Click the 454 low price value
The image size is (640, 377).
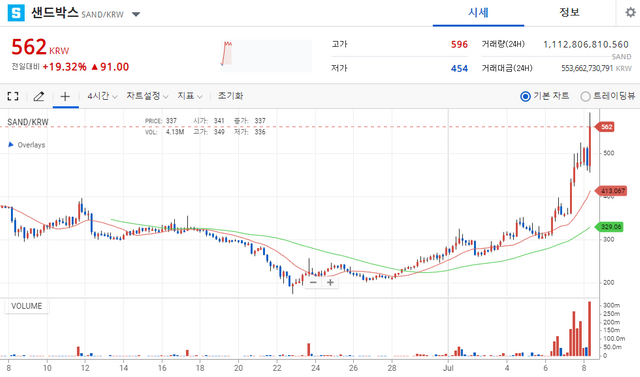[x=459, y=69]
